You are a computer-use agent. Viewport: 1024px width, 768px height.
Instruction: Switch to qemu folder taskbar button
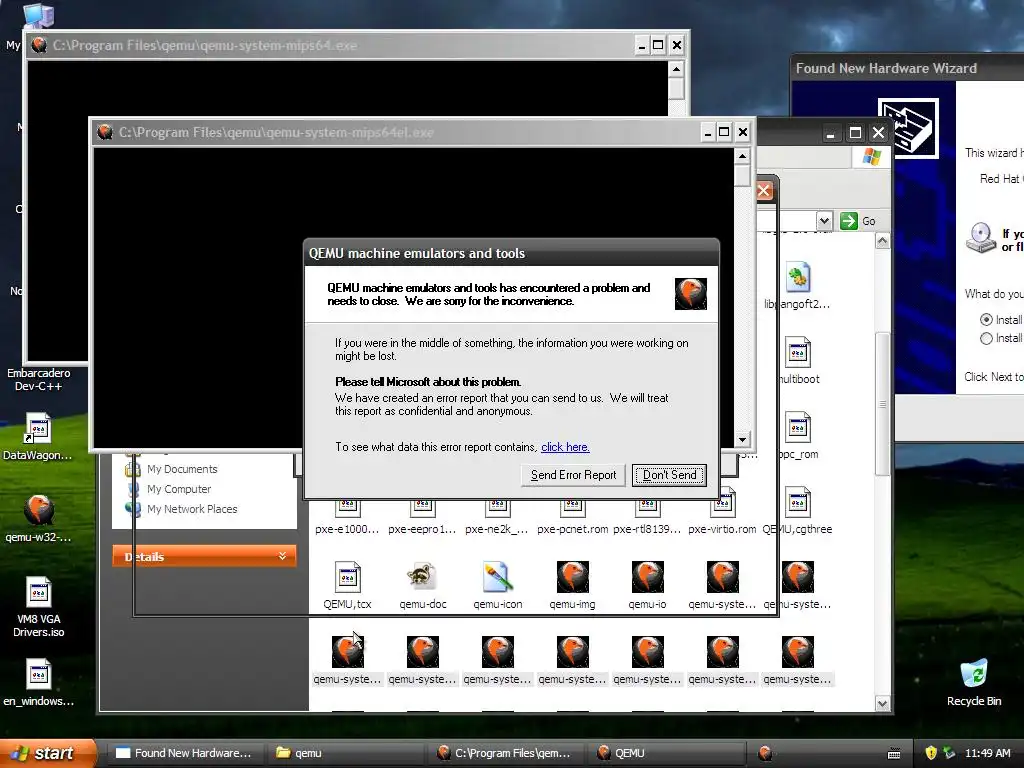click(345, 753)
